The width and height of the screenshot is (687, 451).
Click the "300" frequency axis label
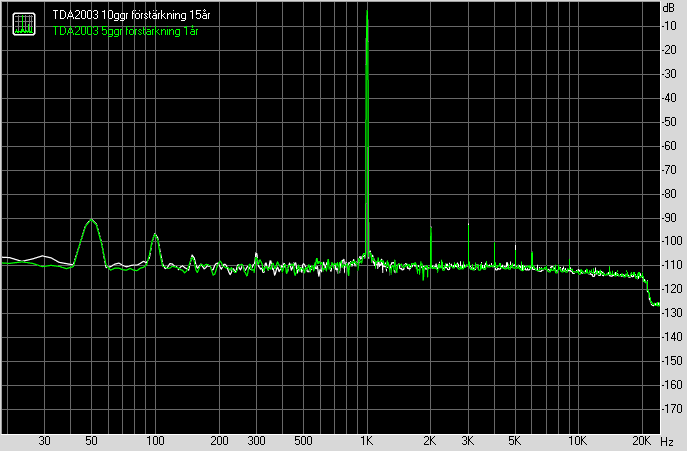256,441
